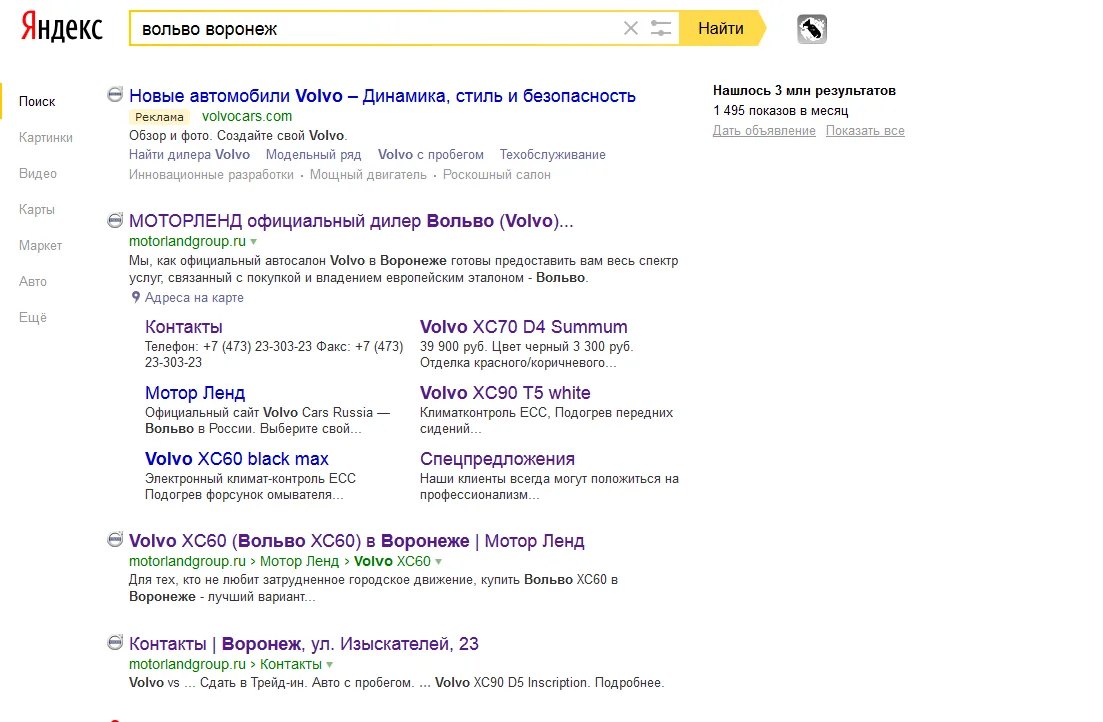Expand arrow after Контакты breadcrumb
The height and width of the screenshot is (722, 1103).
[x=329, y=664]
